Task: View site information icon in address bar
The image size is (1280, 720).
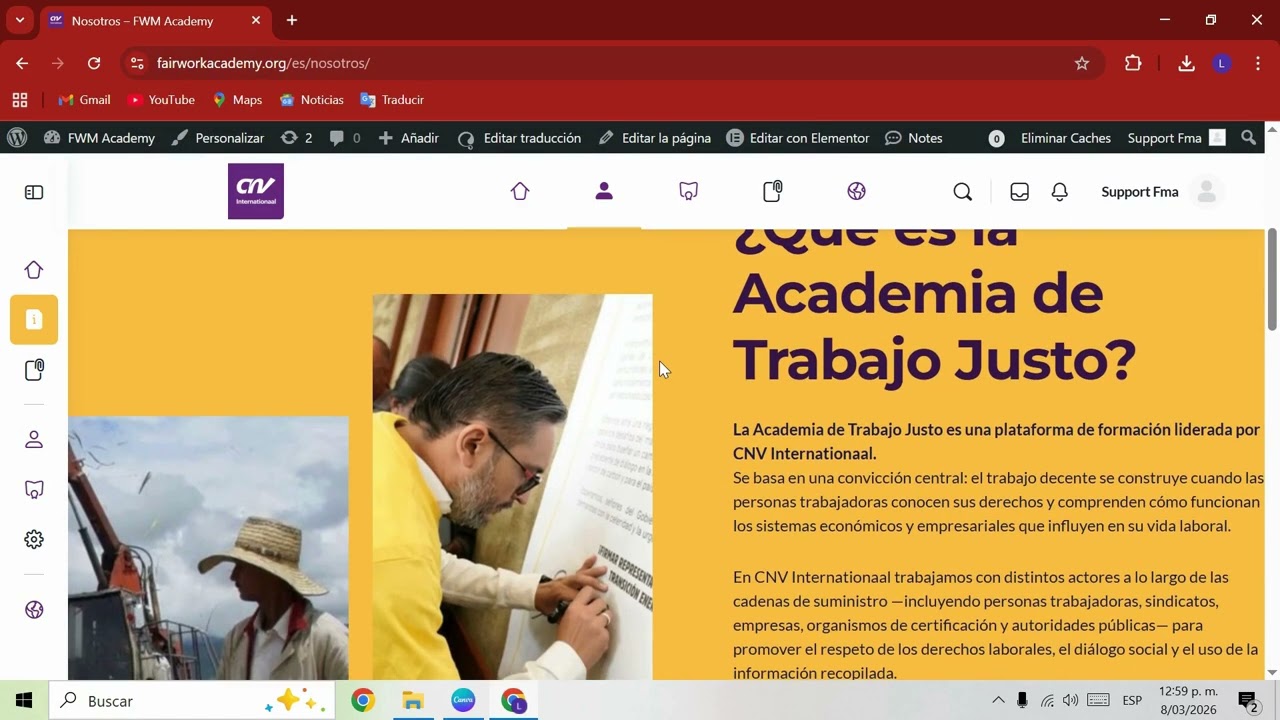Action: 138,63
